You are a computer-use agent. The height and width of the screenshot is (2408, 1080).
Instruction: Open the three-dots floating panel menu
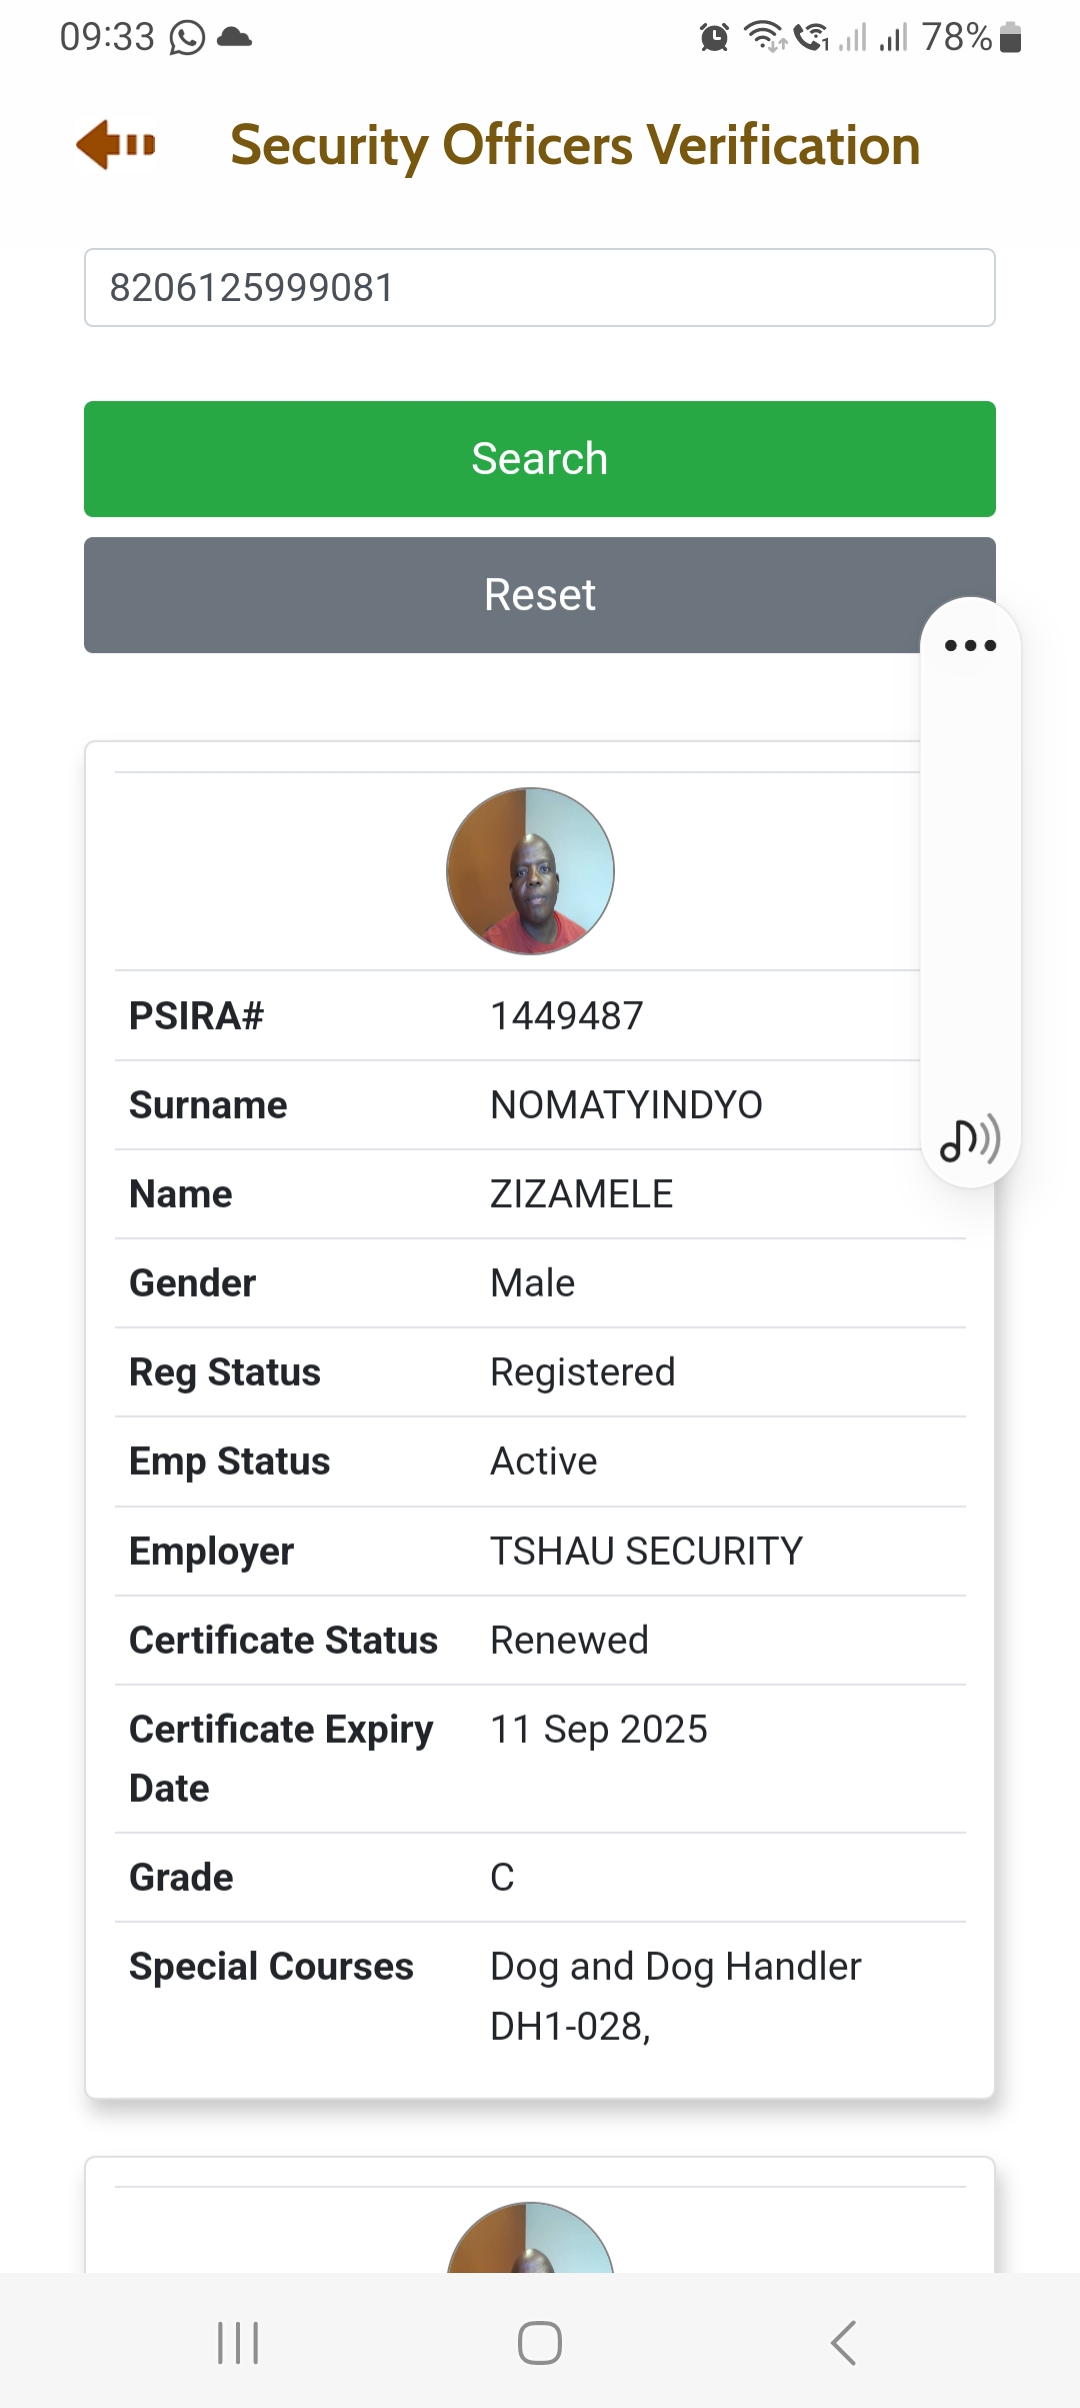(970, 645)
